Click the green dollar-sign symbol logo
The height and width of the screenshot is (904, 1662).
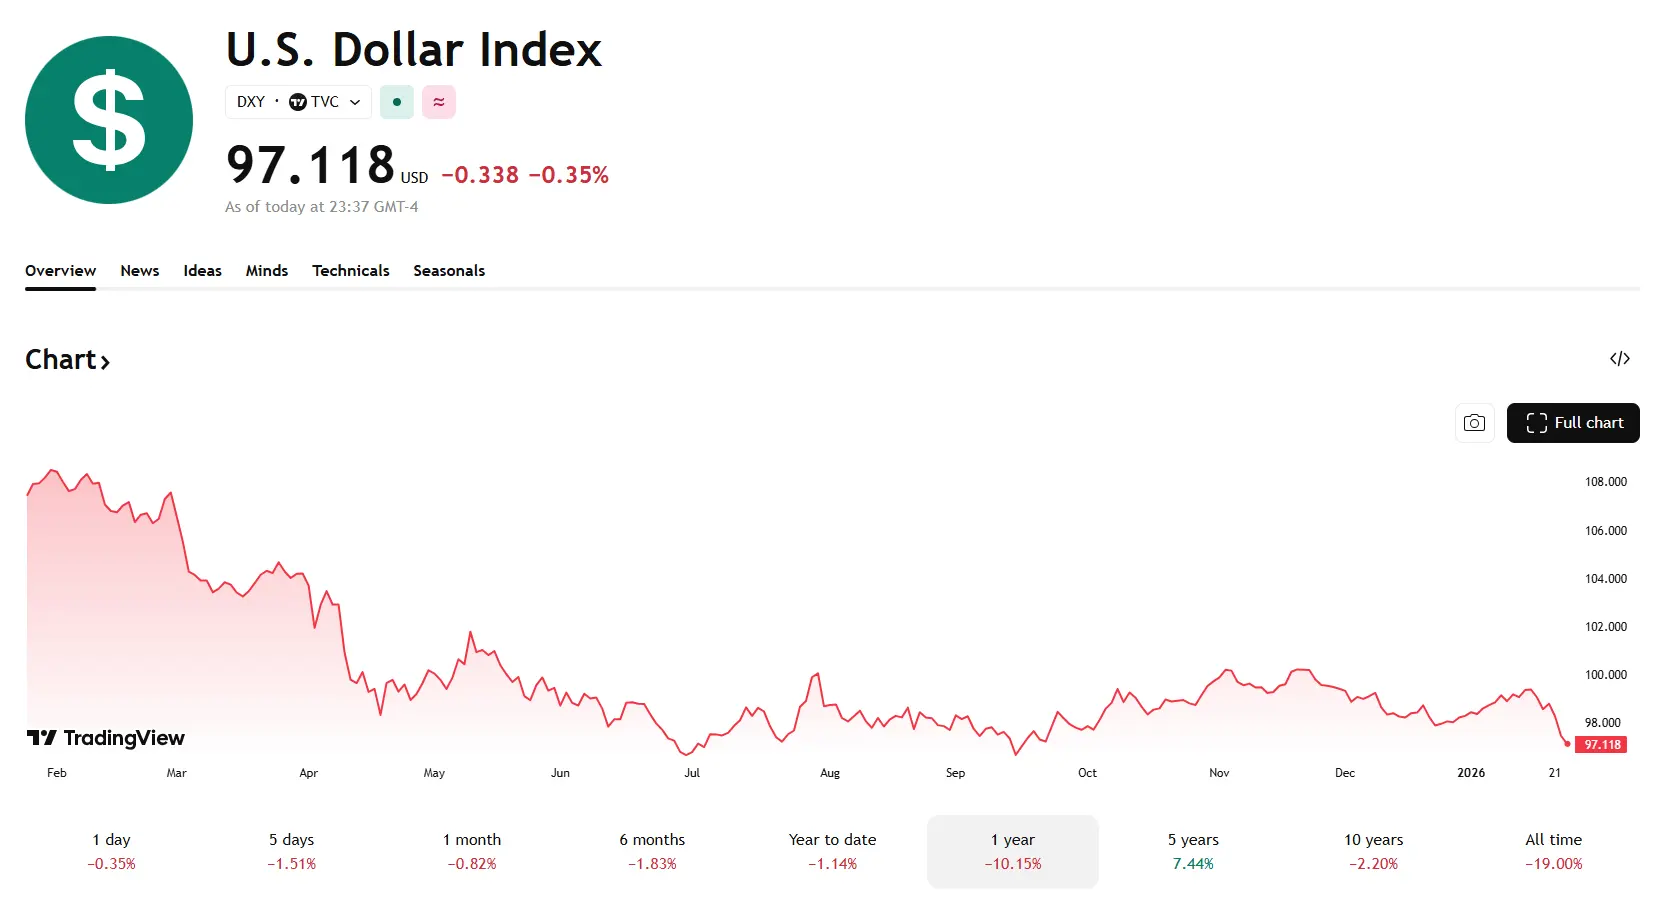point(108,120)
